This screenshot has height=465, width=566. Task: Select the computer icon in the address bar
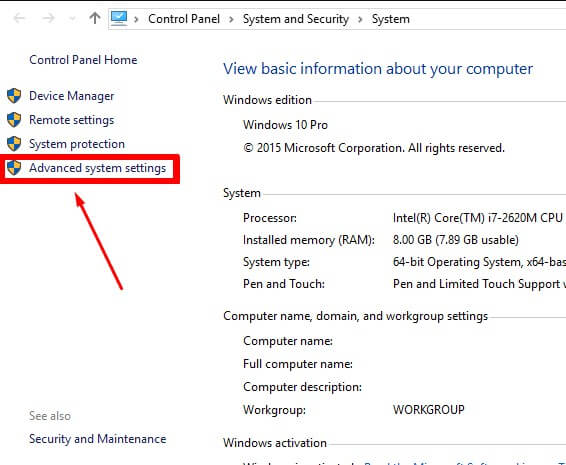click(119, 18)
